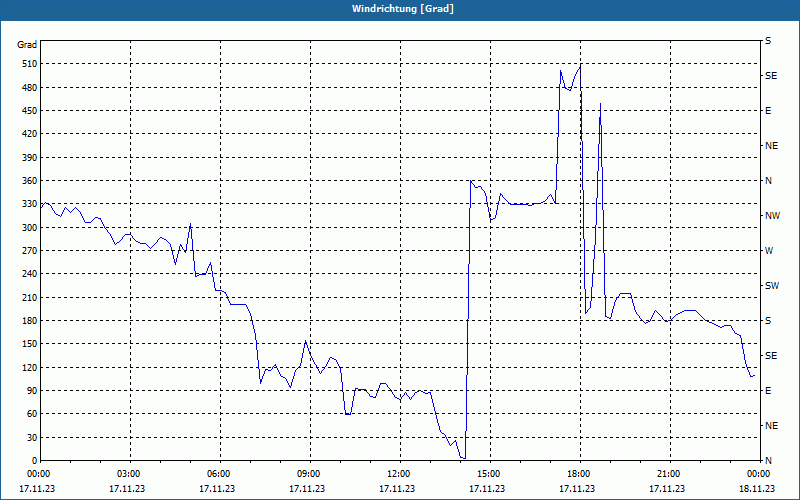The width and height of the screenshot is (800, 500).
Task: Click the '330' y-axis label
Action: point(30,204)
